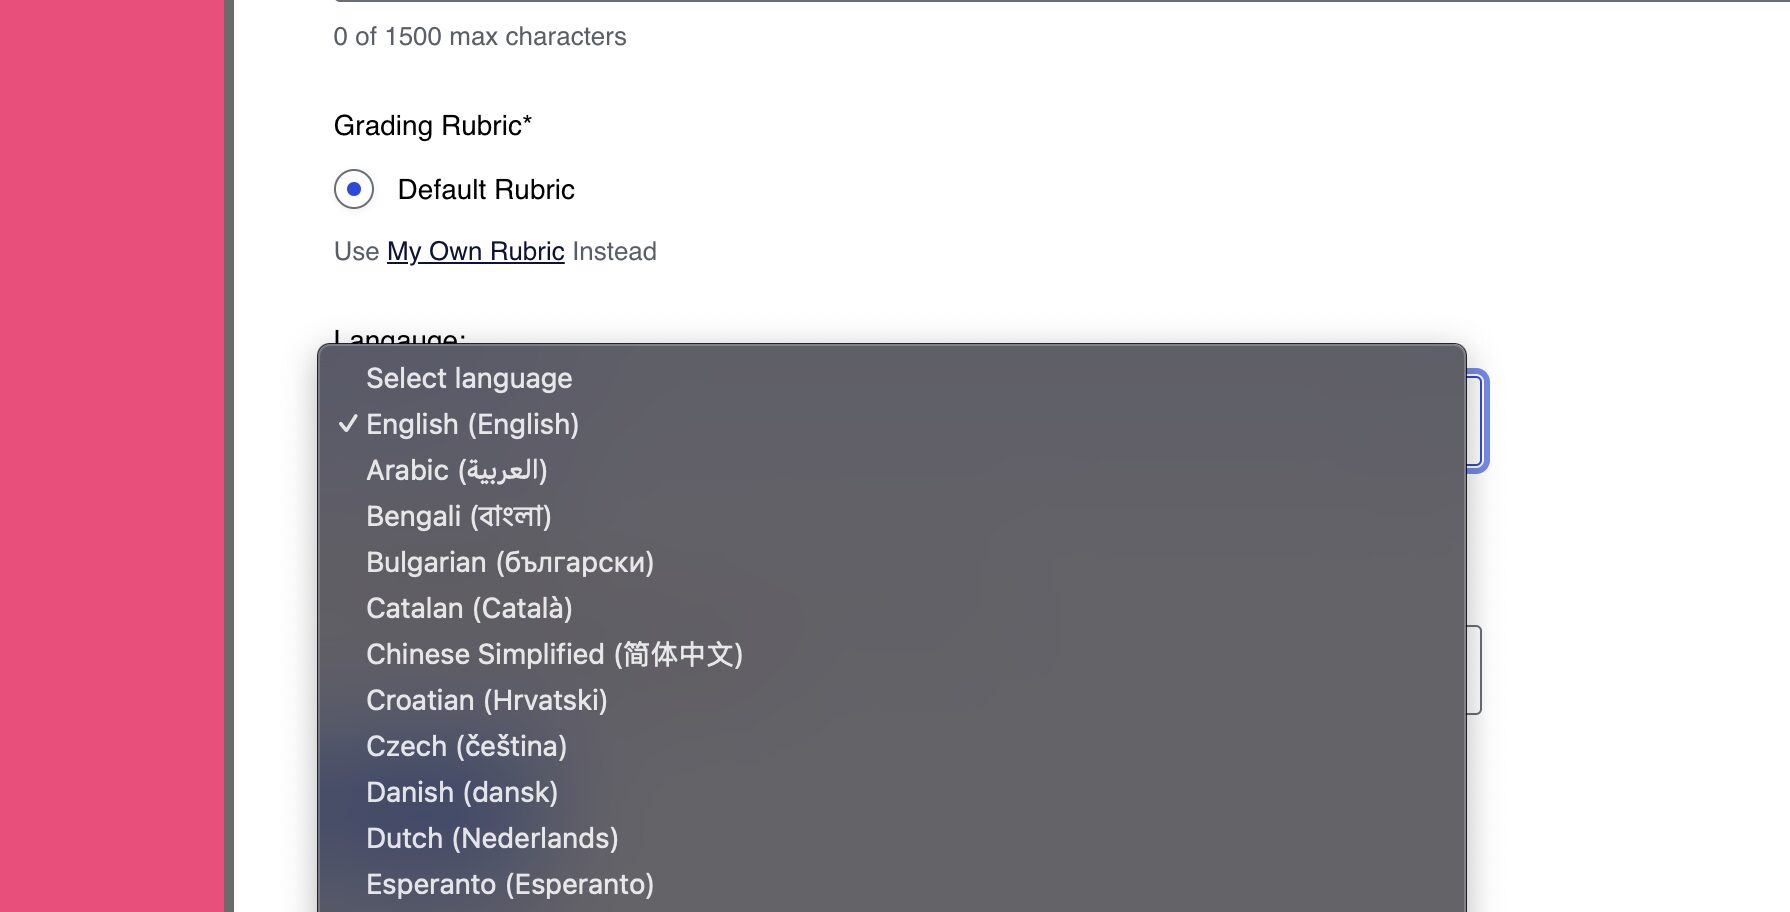Select the Bulgarian language option
The width and height of the screenshot is (1790, 912).
tap(509, 562)
